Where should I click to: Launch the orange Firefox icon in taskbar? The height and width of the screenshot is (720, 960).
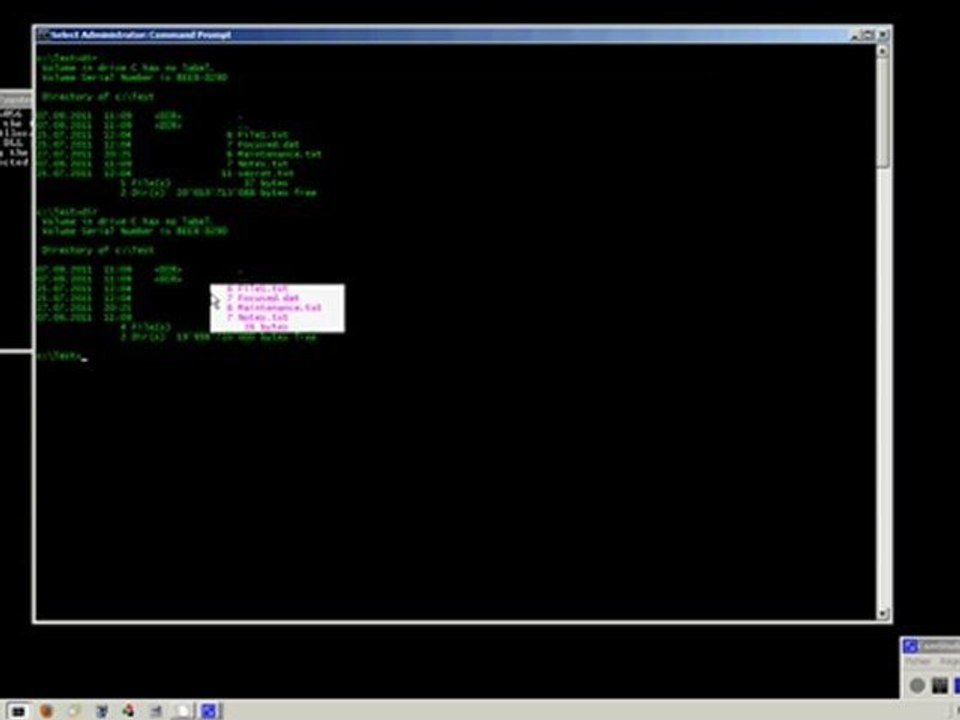[x=47, y=711]
